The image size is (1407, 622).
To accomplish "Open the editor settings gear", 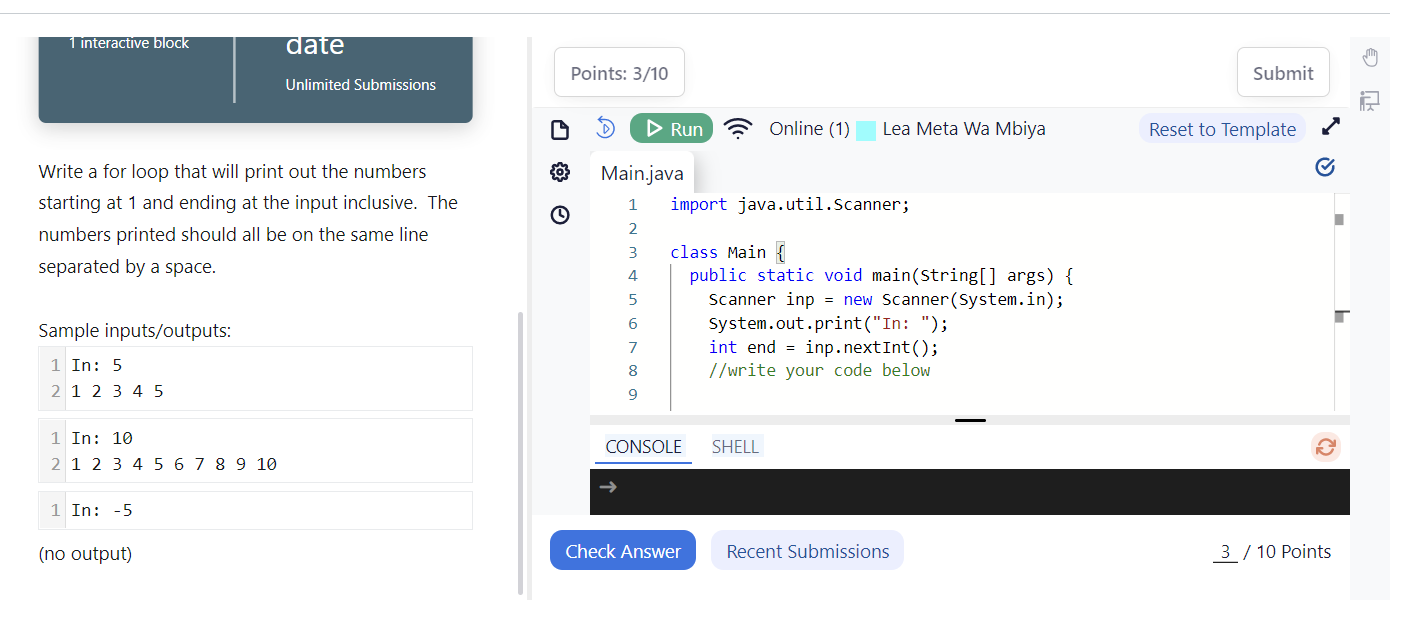I will pyautogui.click(x=559, y=171).
